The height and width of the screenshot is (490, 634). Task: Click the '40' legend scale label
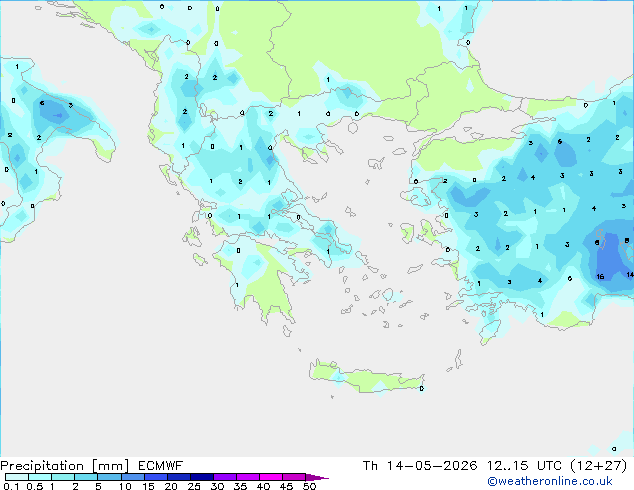pos(263,486)
